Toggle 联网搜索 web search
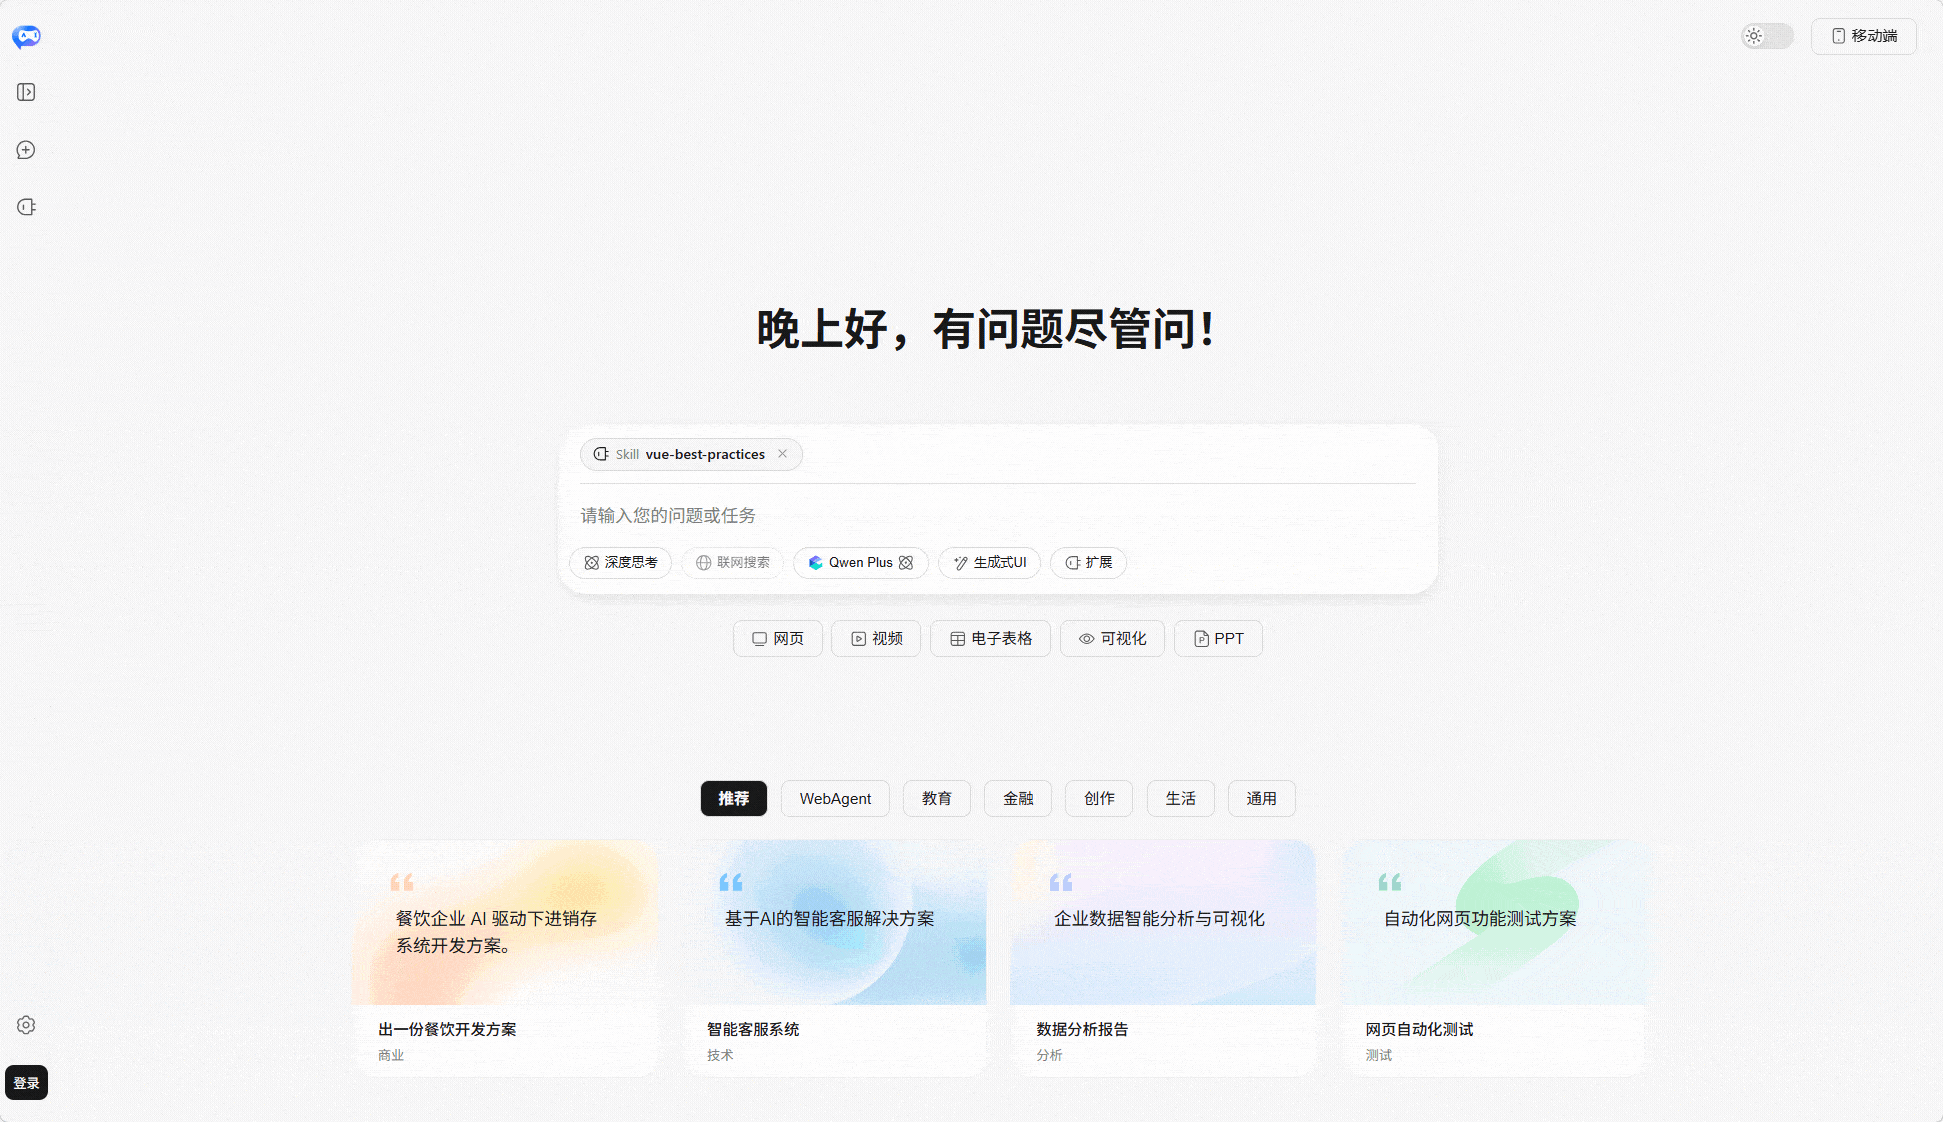Screen dimensions: 1943x1122 732,563
